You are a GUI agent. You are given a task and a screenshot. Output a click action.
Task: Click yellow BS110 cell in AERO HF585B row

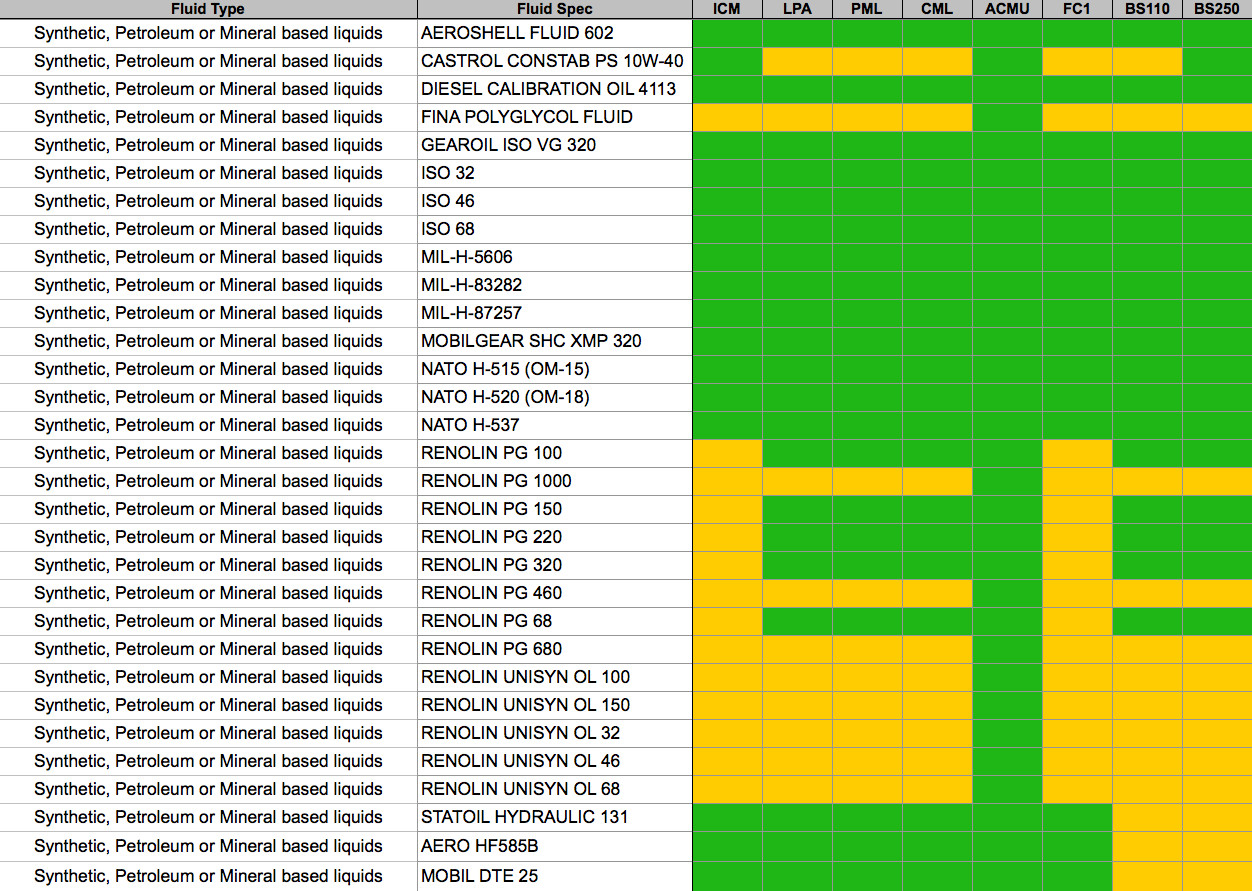pyautogui.click(x=1147, y=846)
